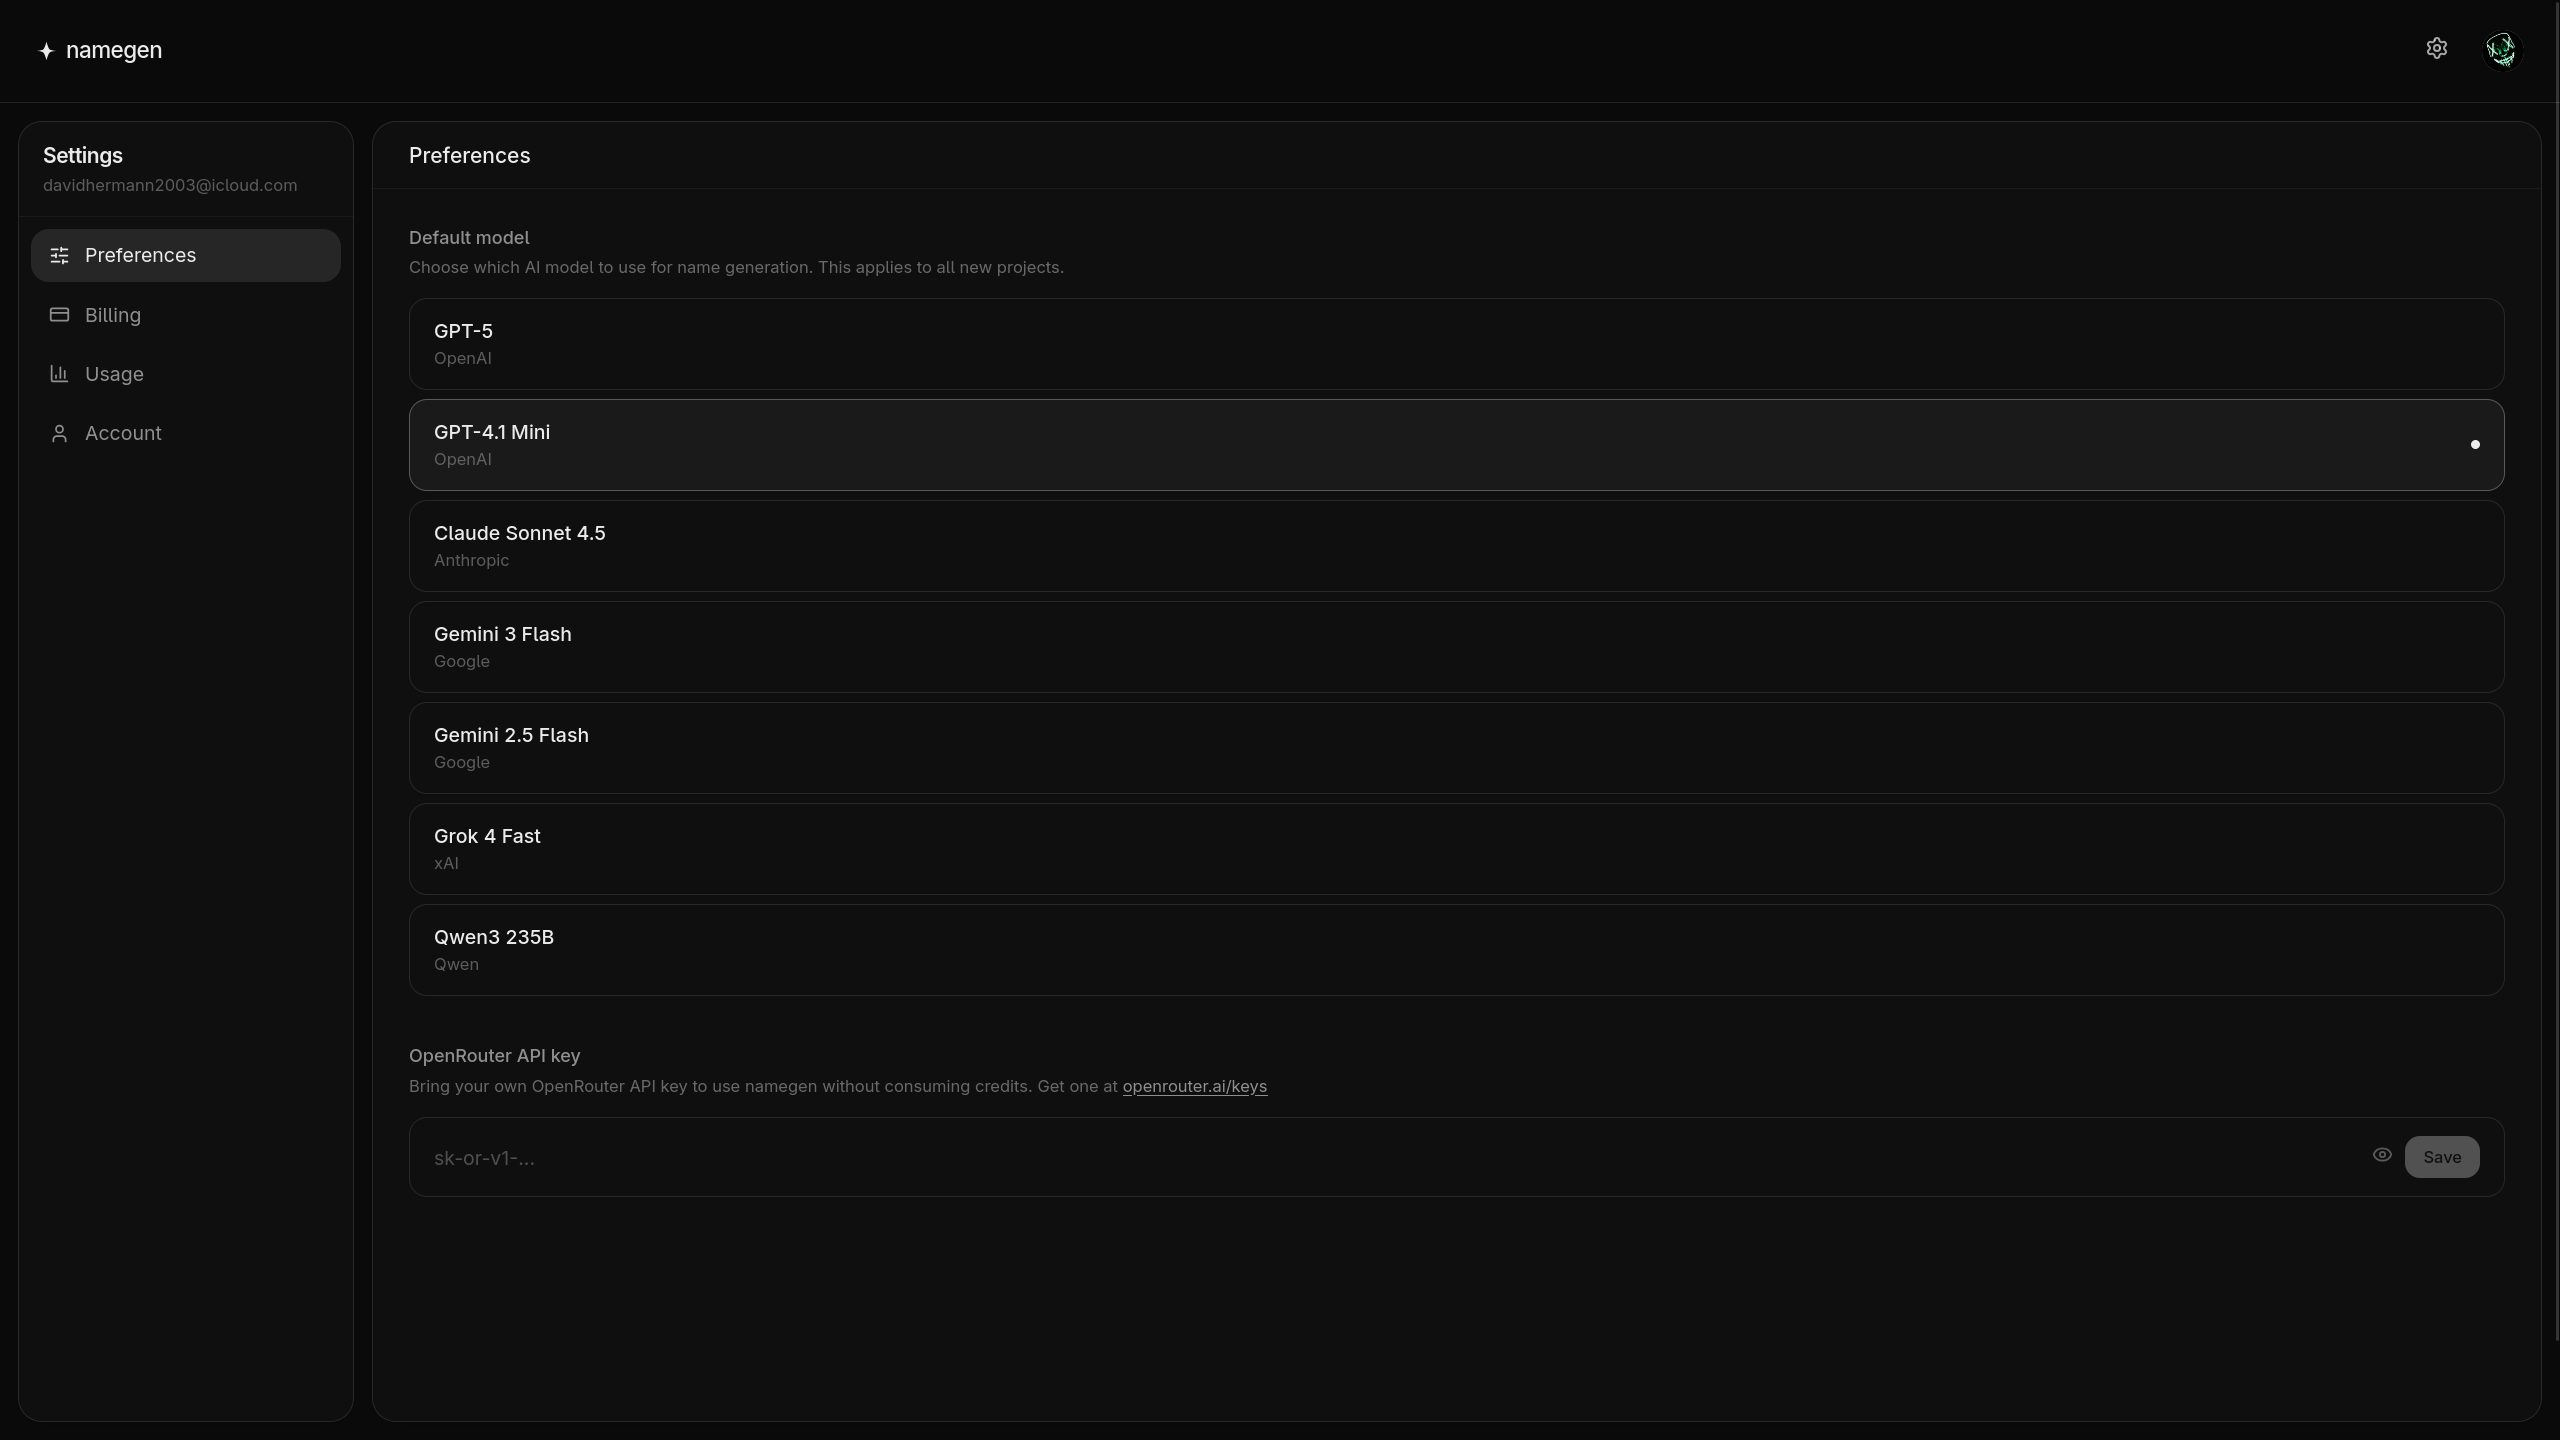
Task: Select the Grok 4 Fast model
Action: (1456, 849)
